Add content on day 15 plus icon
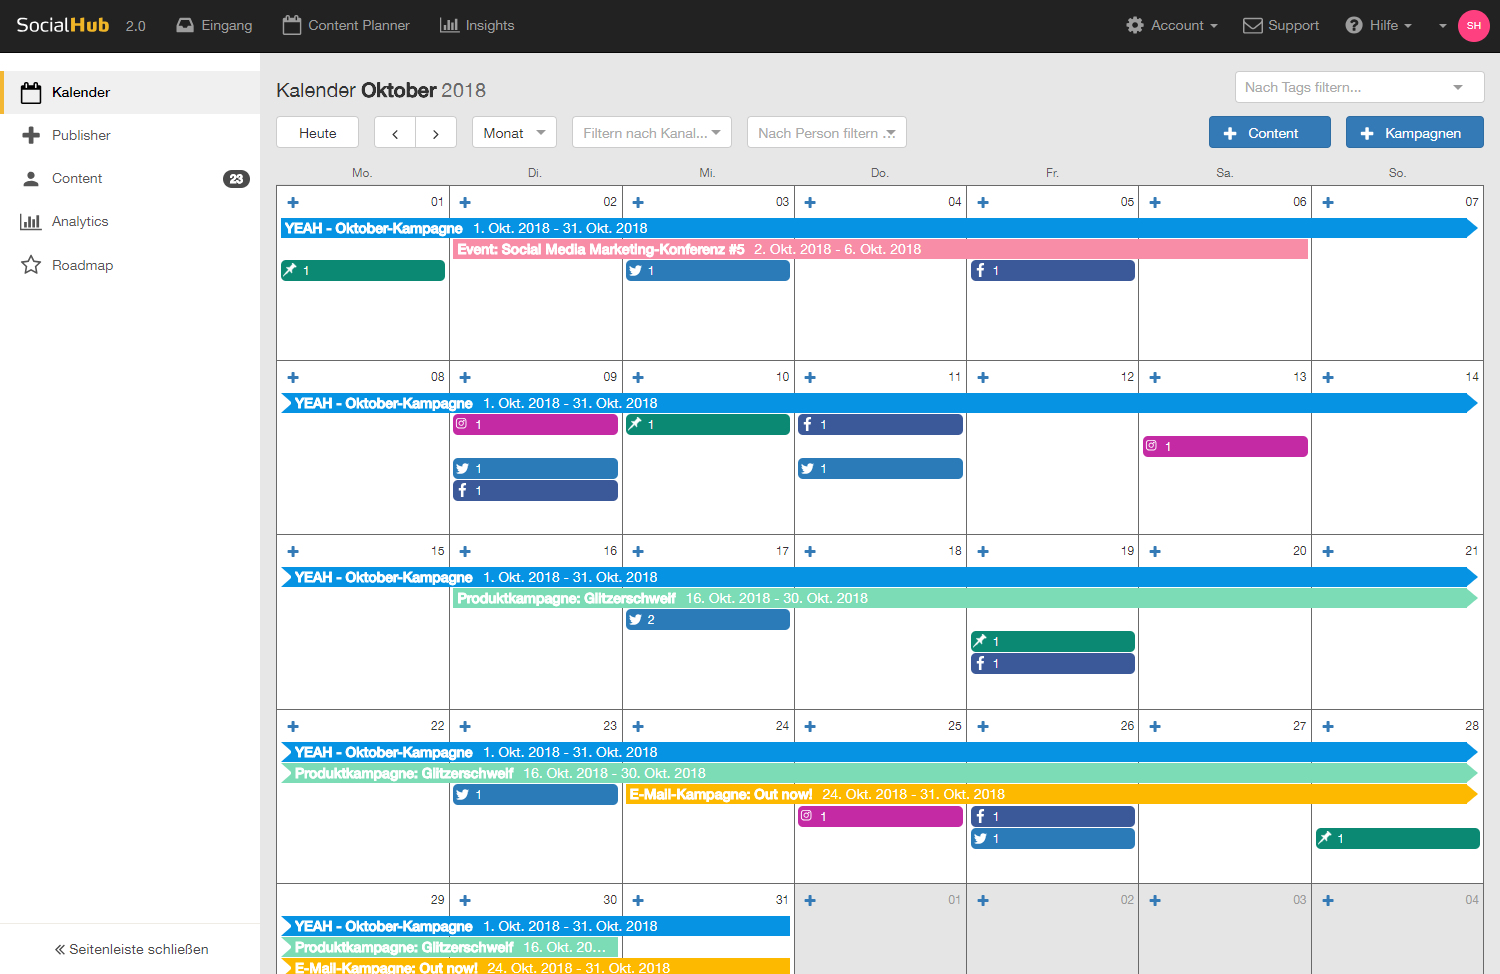Image resolution: width=1500 pixels, height=974 pixels. coord(293,551)
